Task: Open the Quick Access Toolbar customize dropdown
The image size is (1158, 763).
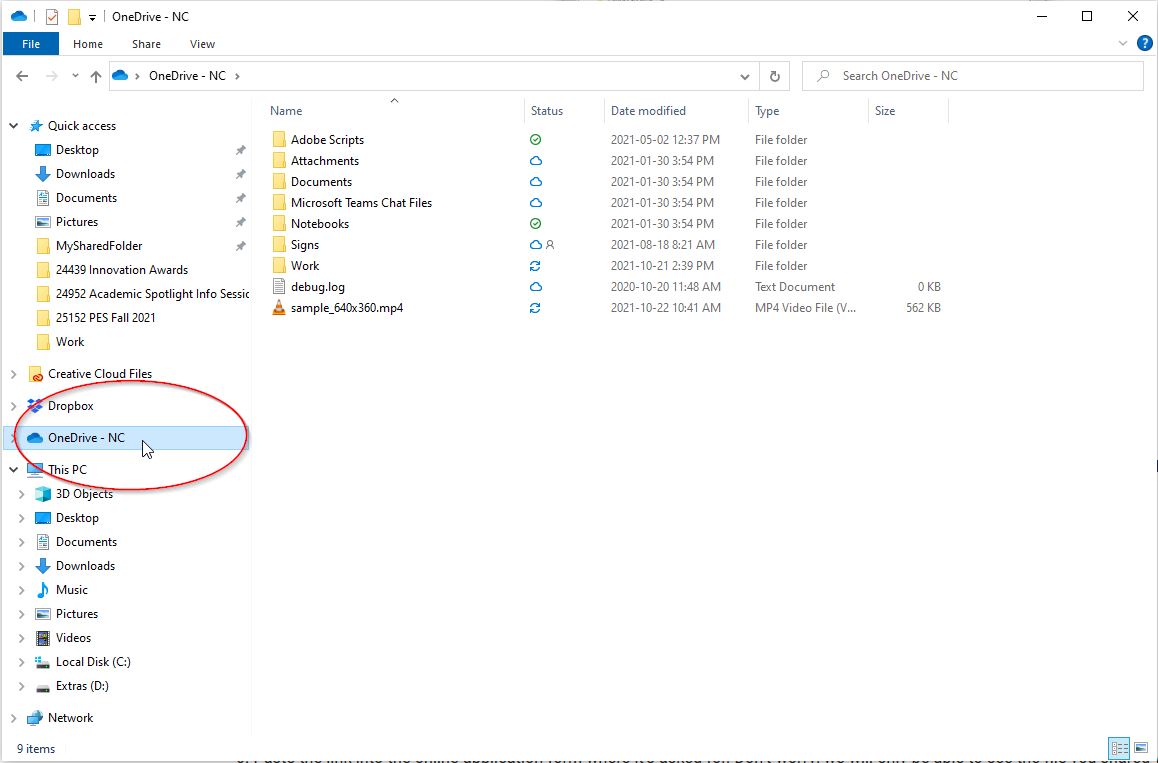Action: (92, 17)
